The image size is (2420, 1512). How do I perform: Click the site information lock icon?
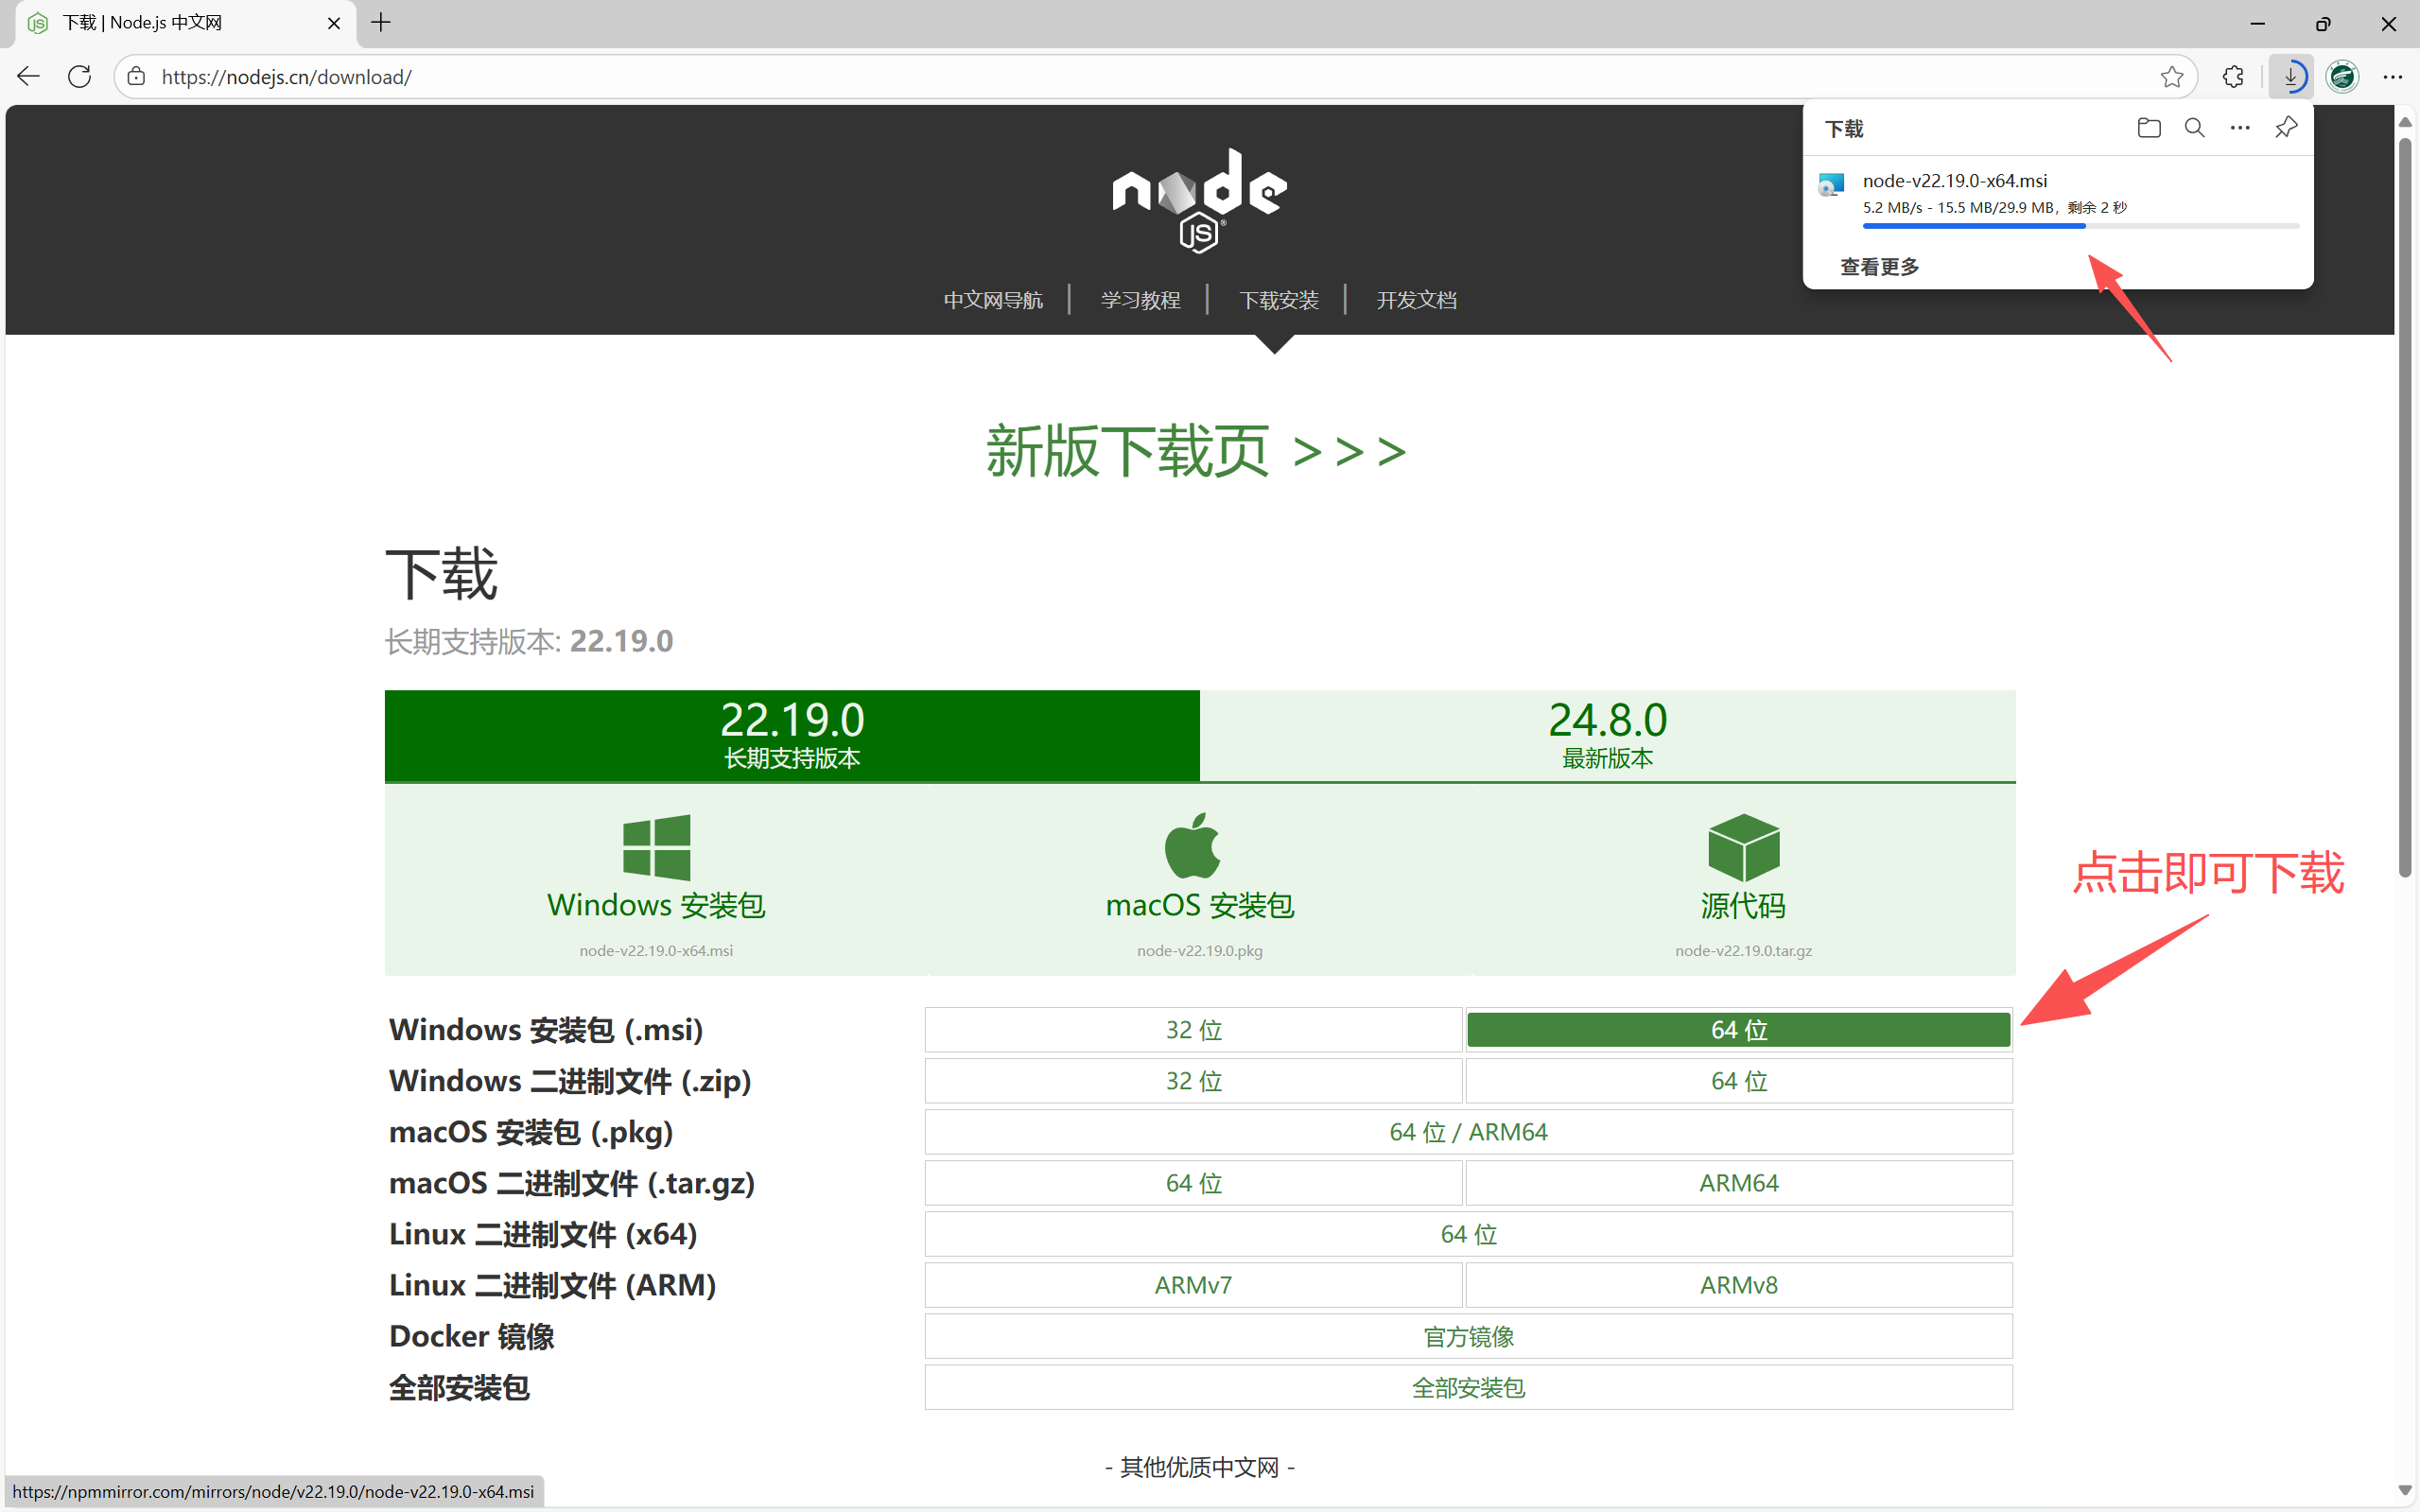pyautogui.click(x=136, y=76)
